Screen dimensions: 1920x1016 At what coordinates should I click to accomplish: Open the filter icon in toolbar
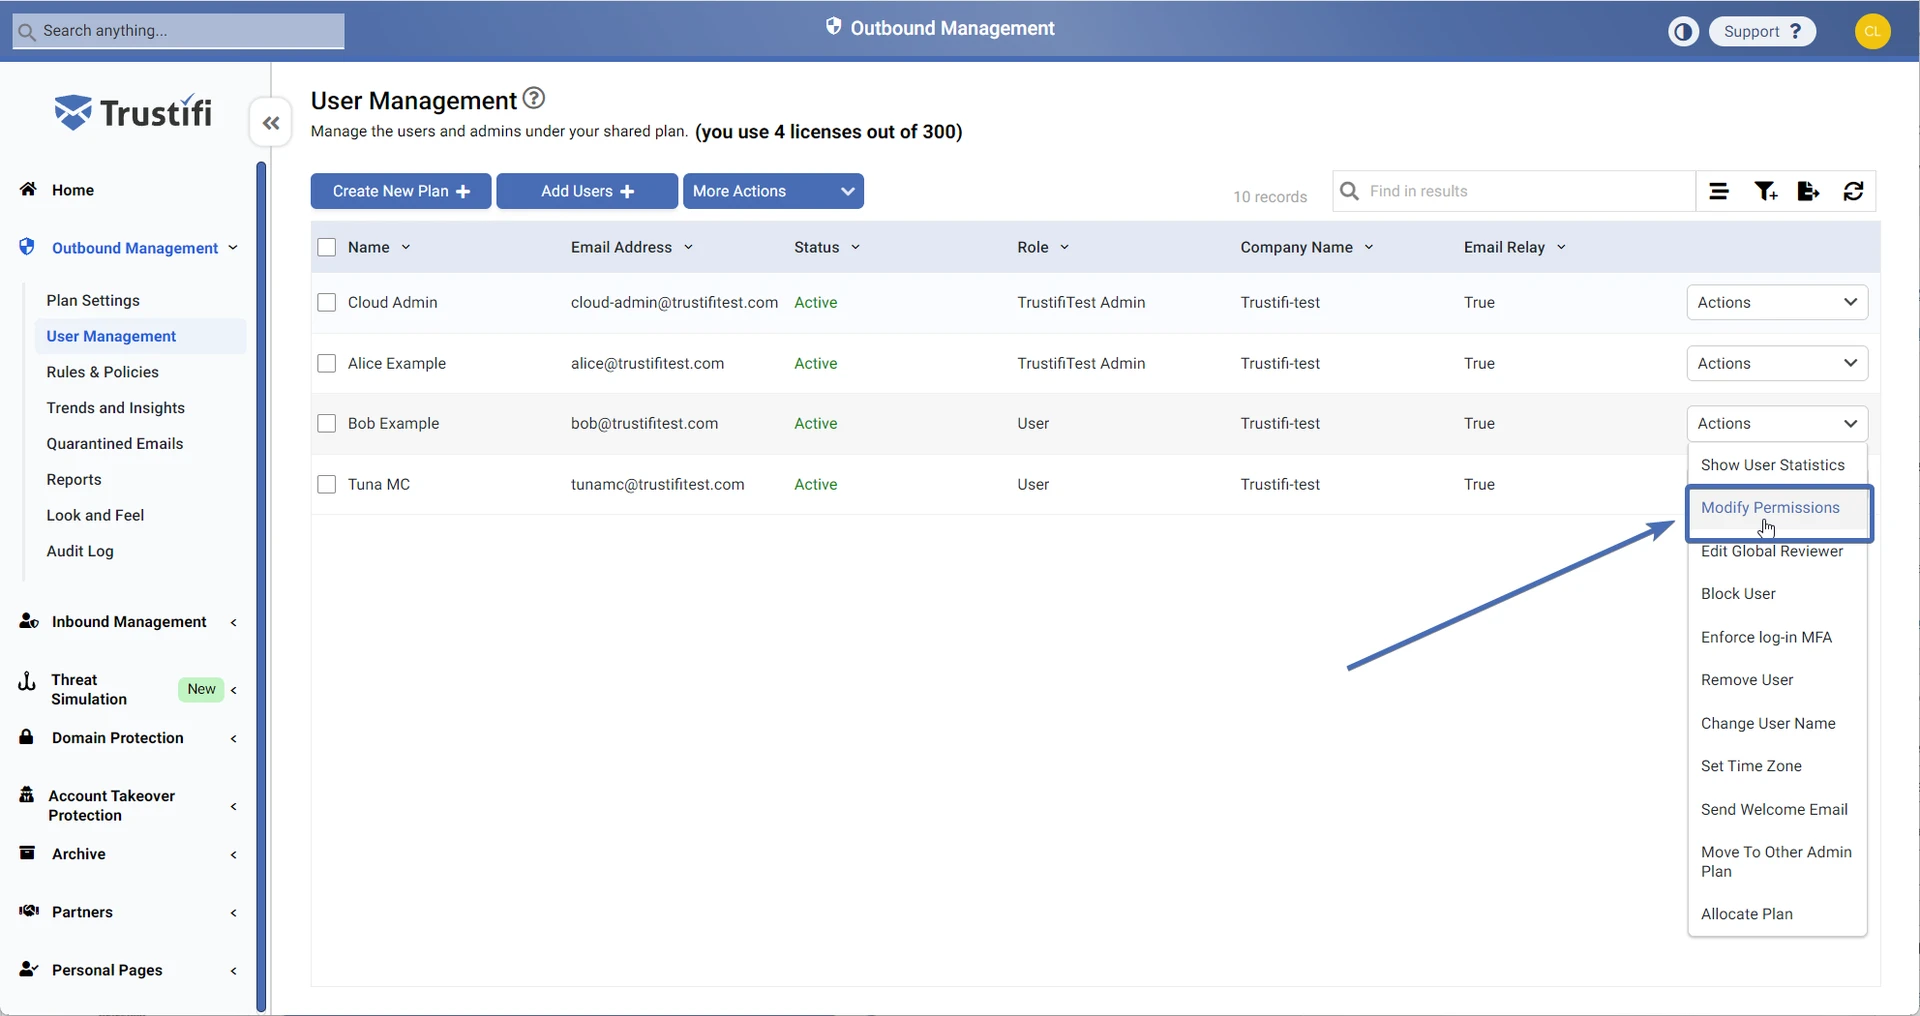tap(1765, 191)
